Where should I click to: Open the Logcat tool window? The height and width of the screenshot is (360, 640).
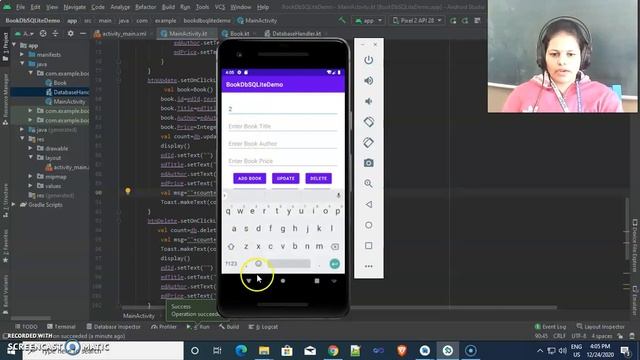pyautogui.click(x=264, y=327)
